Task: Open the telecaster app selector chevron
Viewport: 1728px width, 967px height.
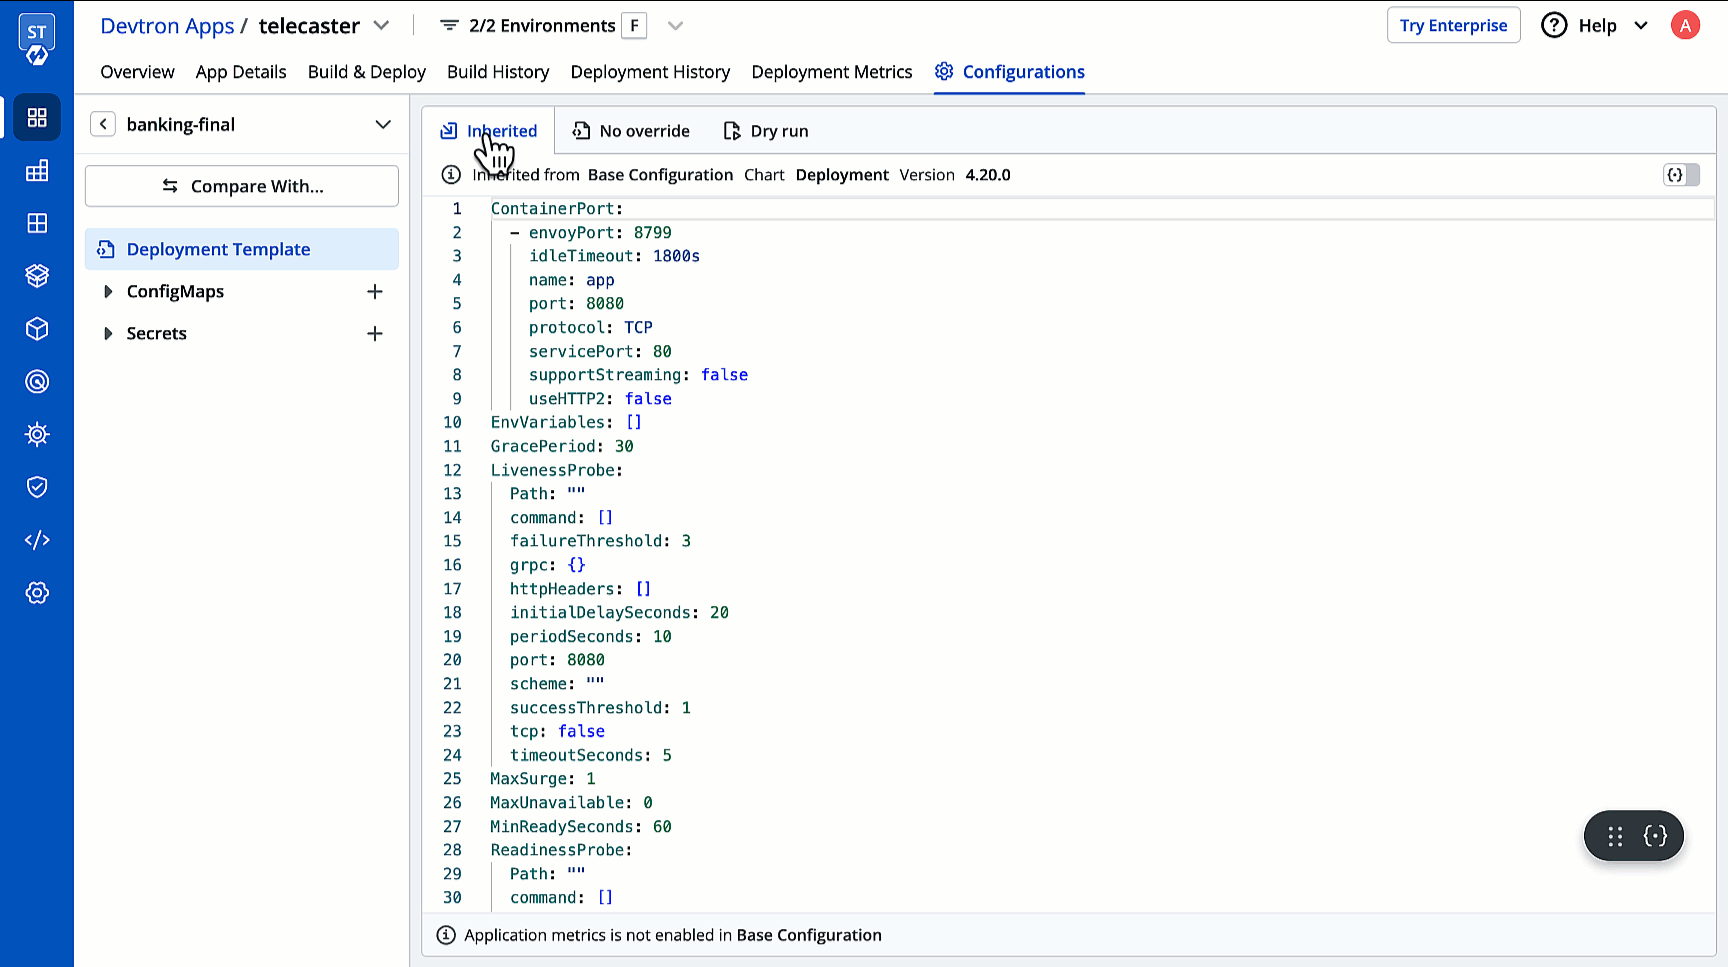Action: [x=381, y=26]
